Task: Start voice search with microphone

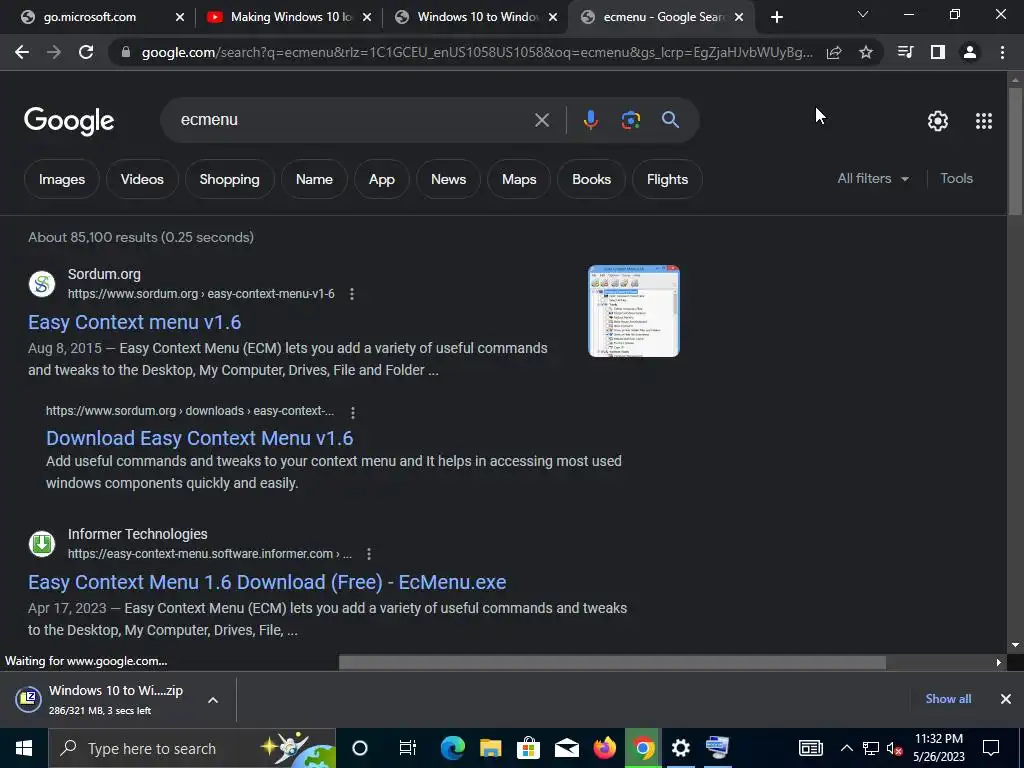Action: coord(591,120)
